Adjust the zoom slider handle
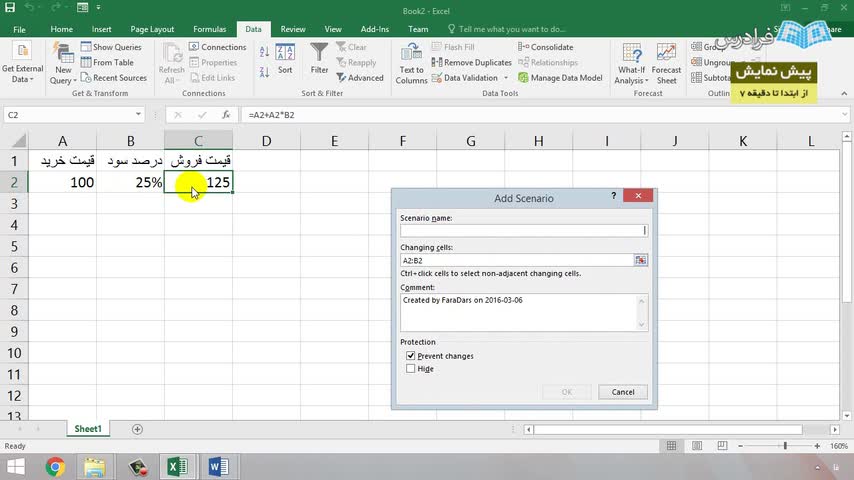This screenshot has height=480, width=854. coord(785,446)
